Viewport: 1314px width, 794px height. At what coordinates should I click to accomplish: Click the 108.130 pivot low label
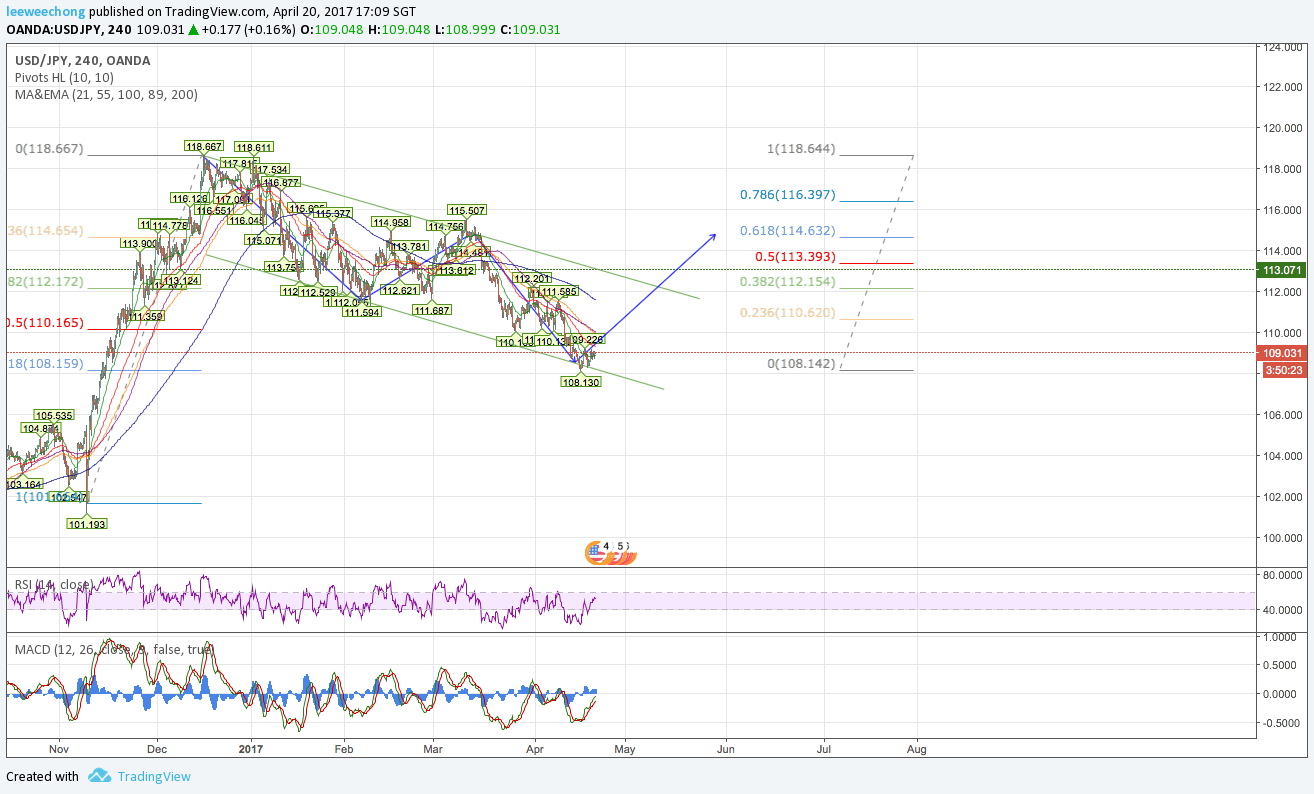[x=581, y=382]
